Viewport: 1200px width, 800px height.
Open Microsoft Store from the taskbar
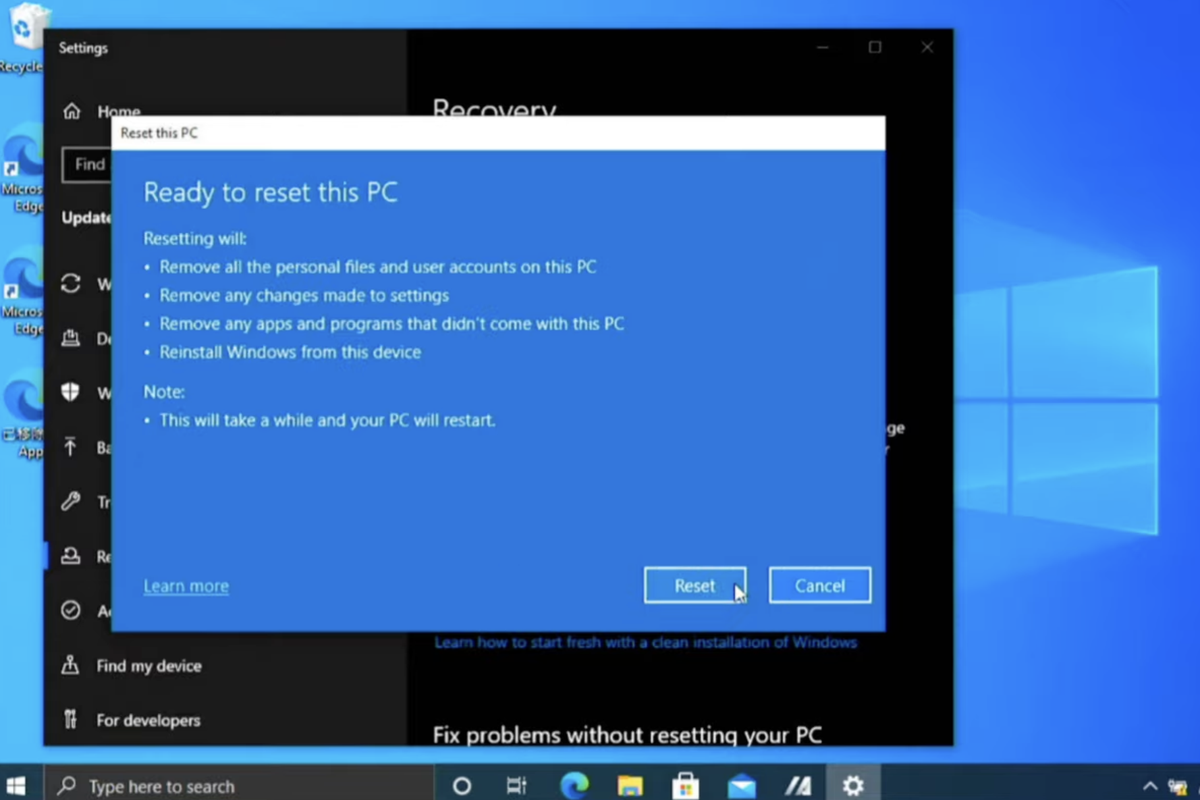685,786
